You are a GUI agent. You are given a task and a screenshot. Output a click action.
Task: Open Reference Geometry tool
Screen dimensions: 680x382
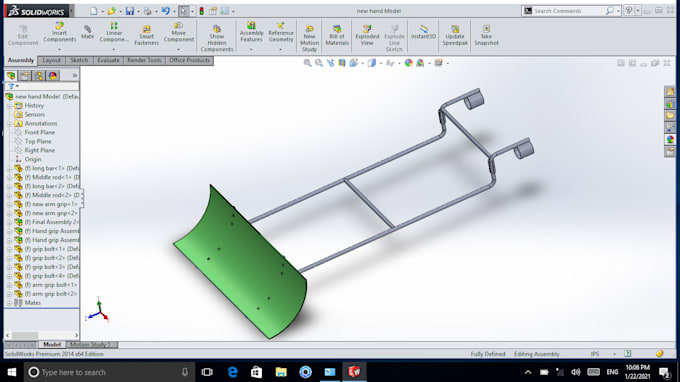click(281, 33)
